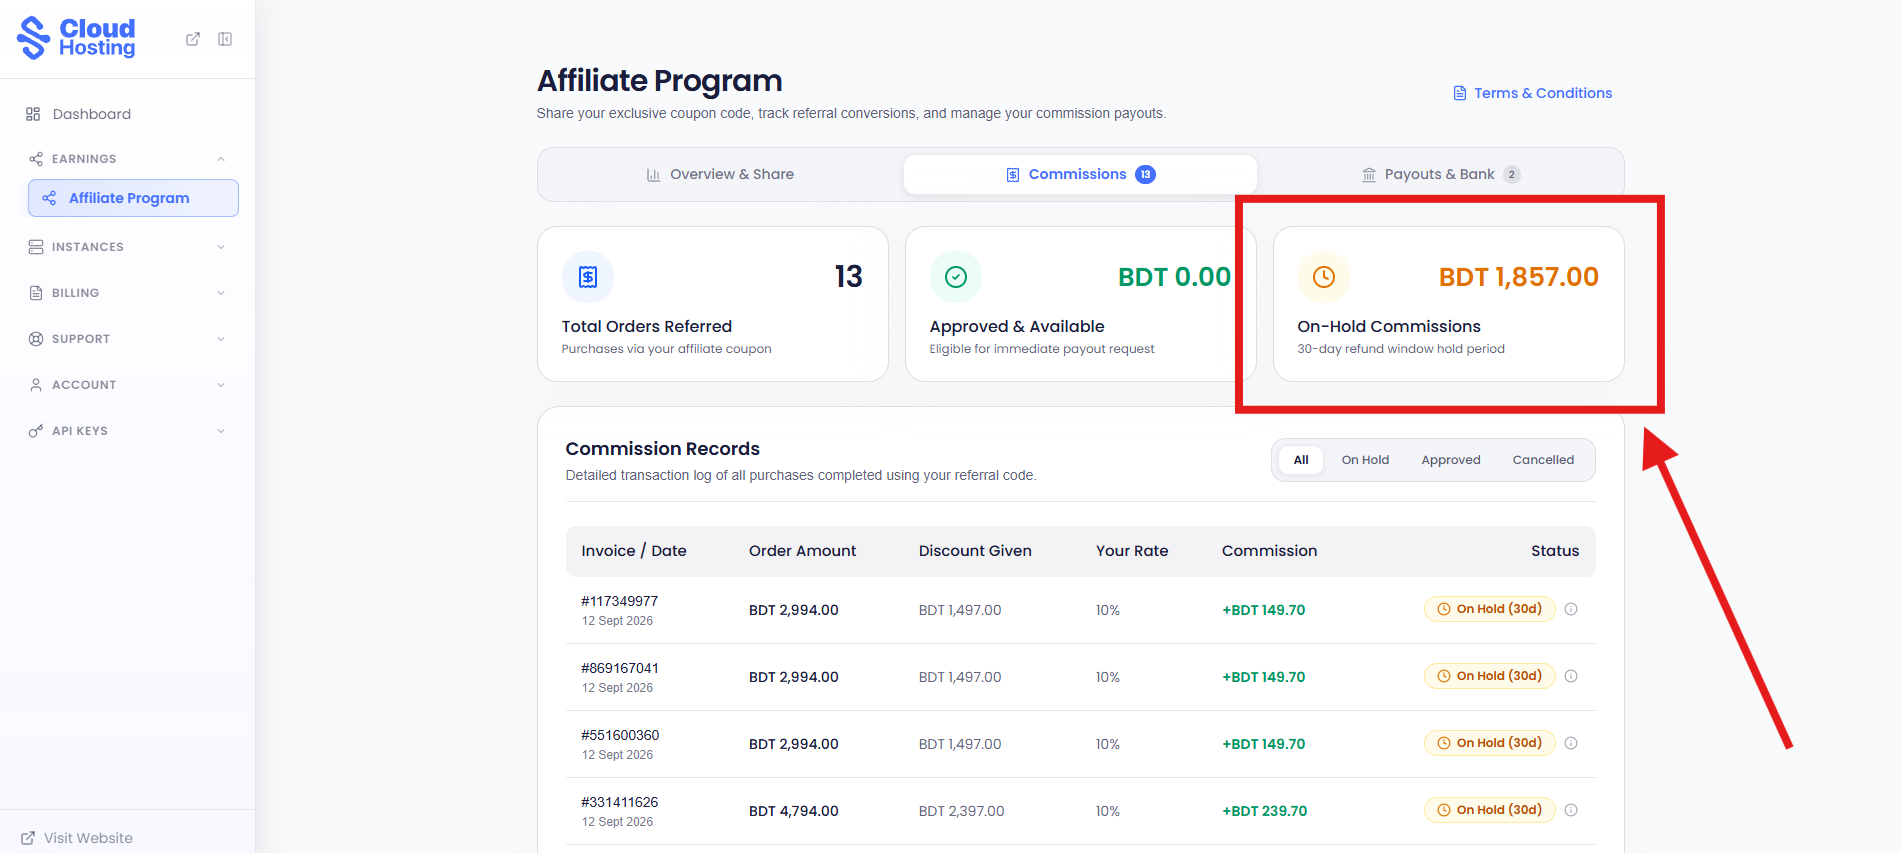Open the Payouts & Bank tab
Viewport: 1902px width, 853px height.
[x=1440, y=174]
